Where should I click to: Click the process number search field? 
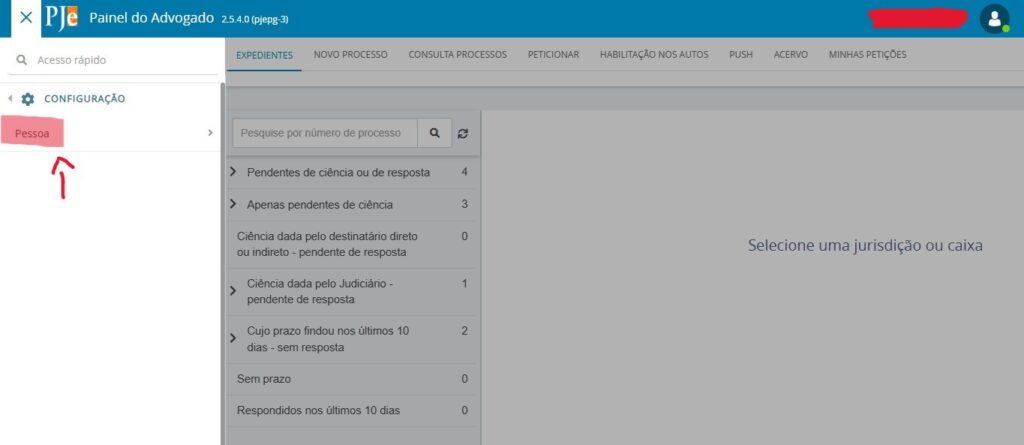click(x=325, y=133)
